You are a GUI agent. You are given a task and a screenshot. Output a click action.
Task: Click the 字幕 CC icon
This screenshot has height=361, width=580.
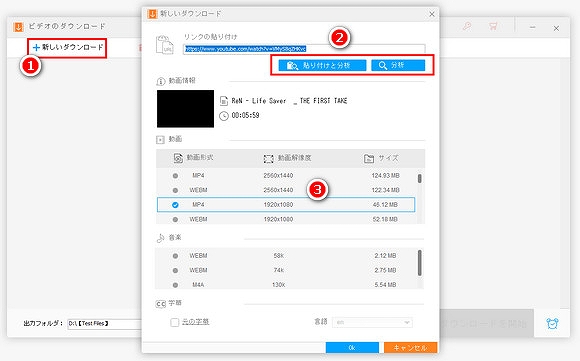161,304
